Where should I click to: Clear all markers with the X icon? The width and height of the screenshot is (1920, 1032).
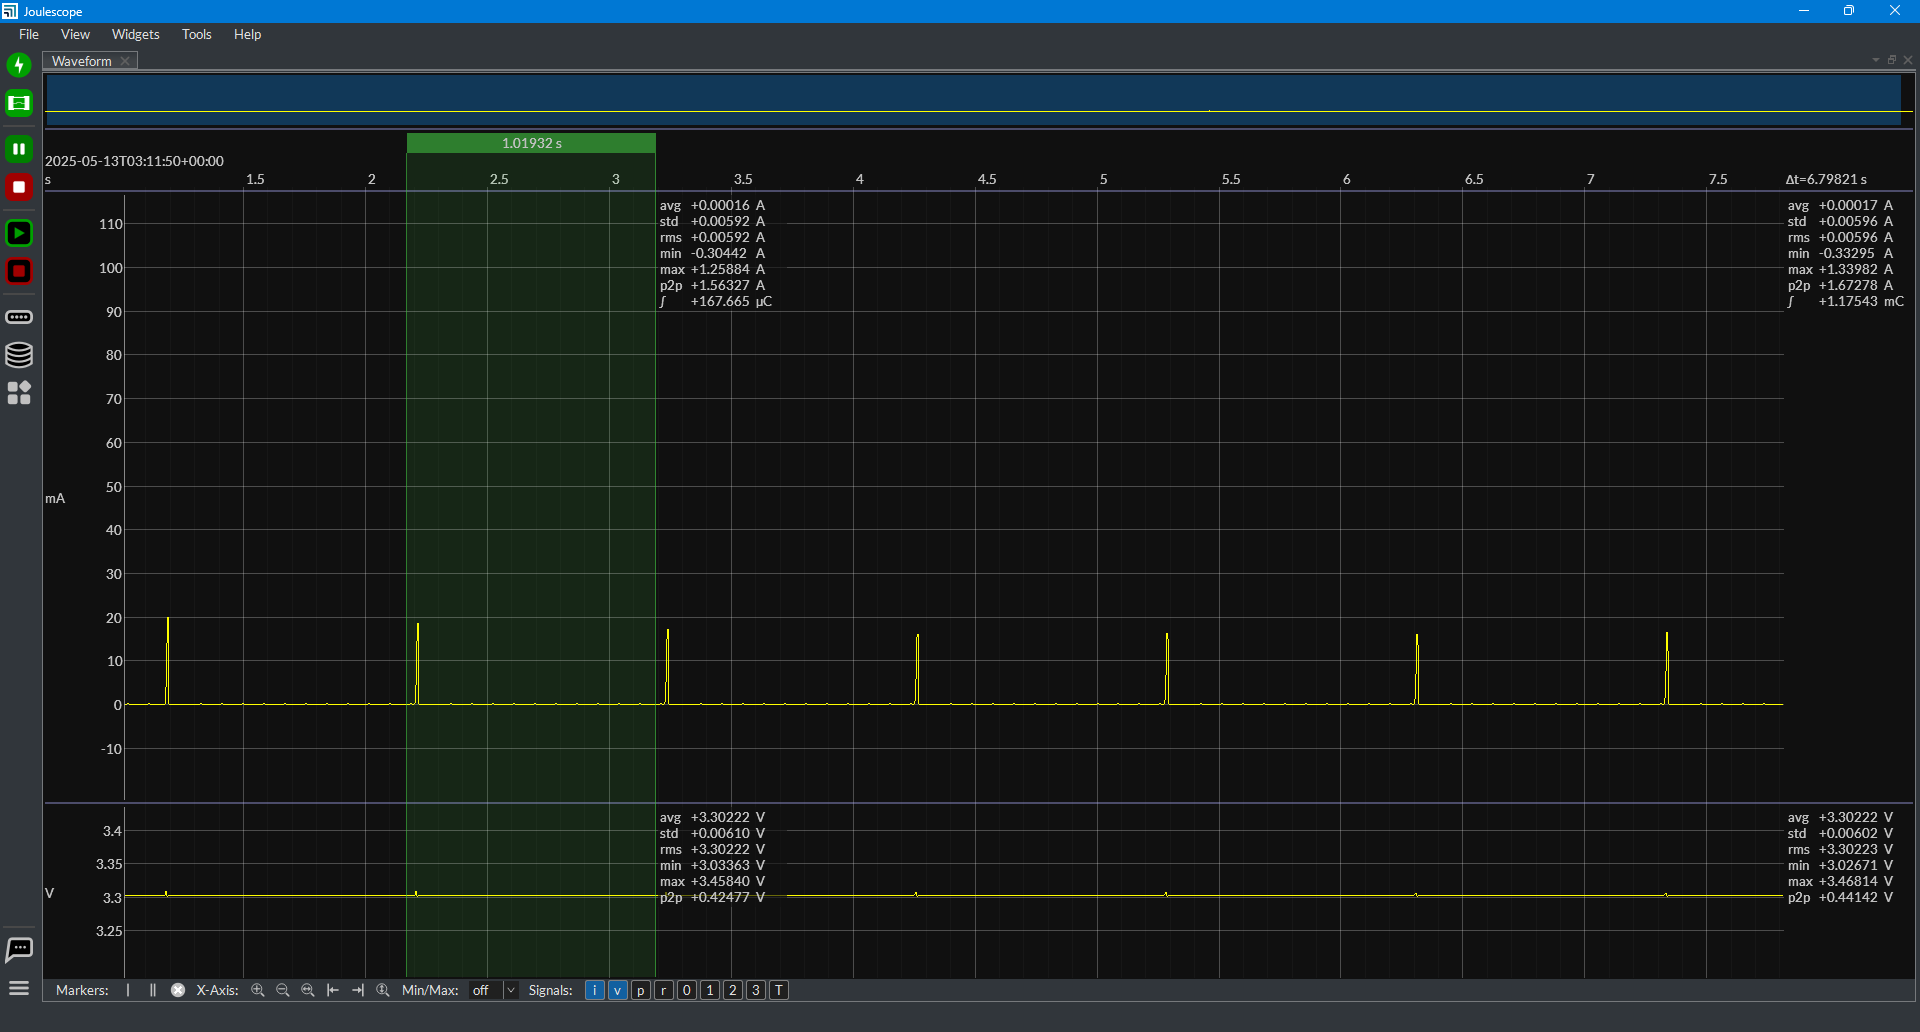(178, 990)
